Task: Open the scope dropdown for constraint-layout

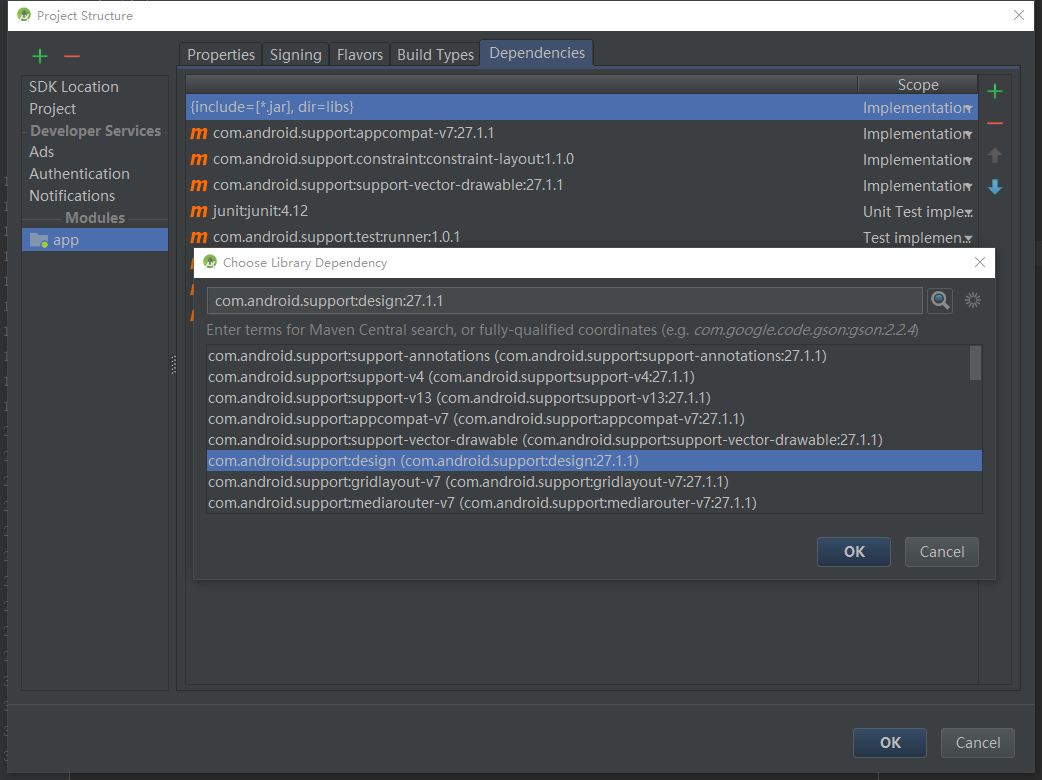Action: tap(968, 160)
